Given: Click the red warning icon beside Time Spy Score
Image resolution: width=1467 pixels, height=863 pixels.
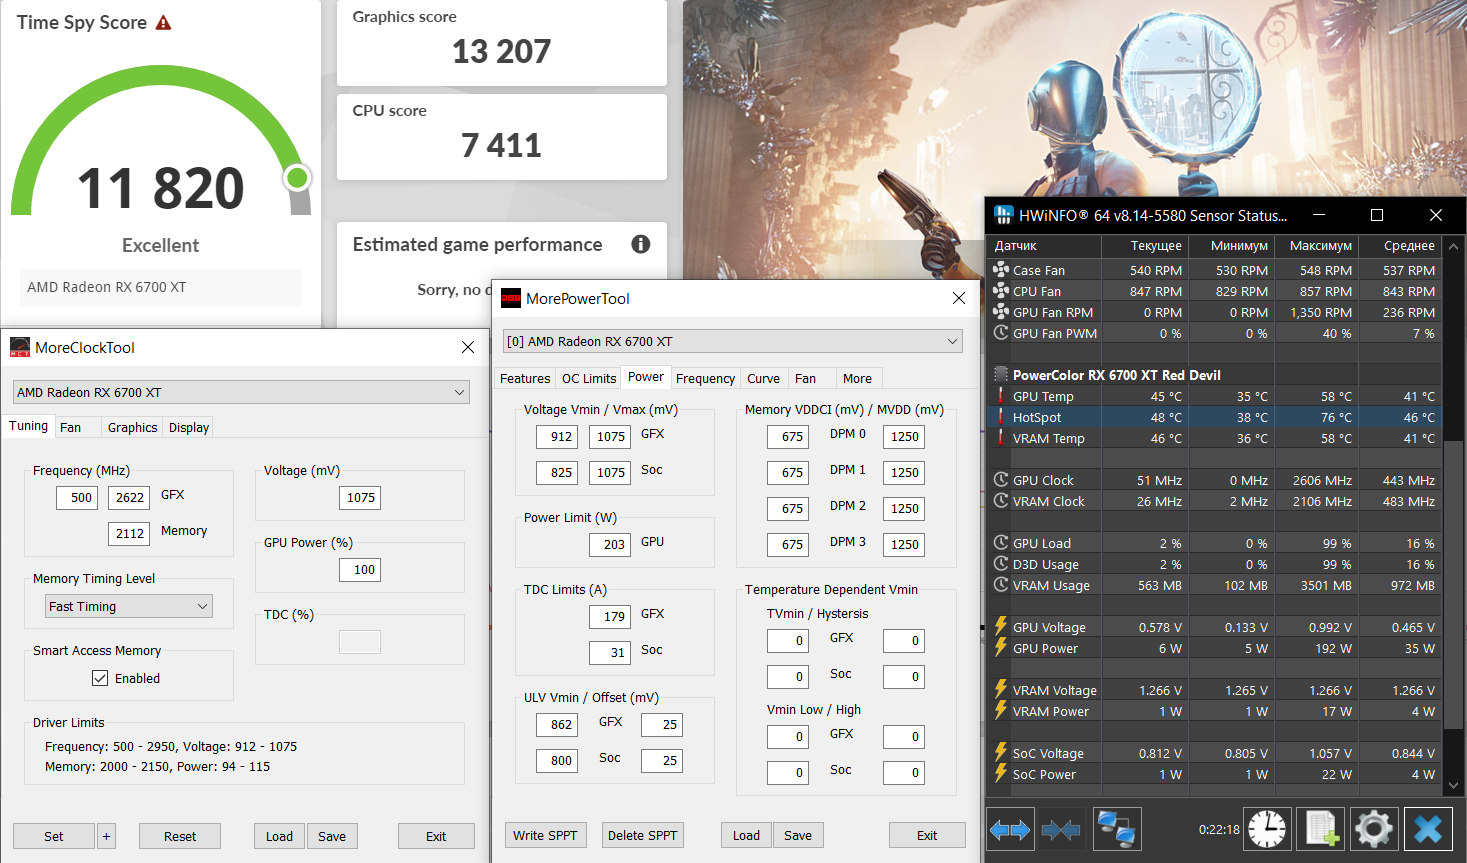Looking at the screenshot, I should (163, 22).
